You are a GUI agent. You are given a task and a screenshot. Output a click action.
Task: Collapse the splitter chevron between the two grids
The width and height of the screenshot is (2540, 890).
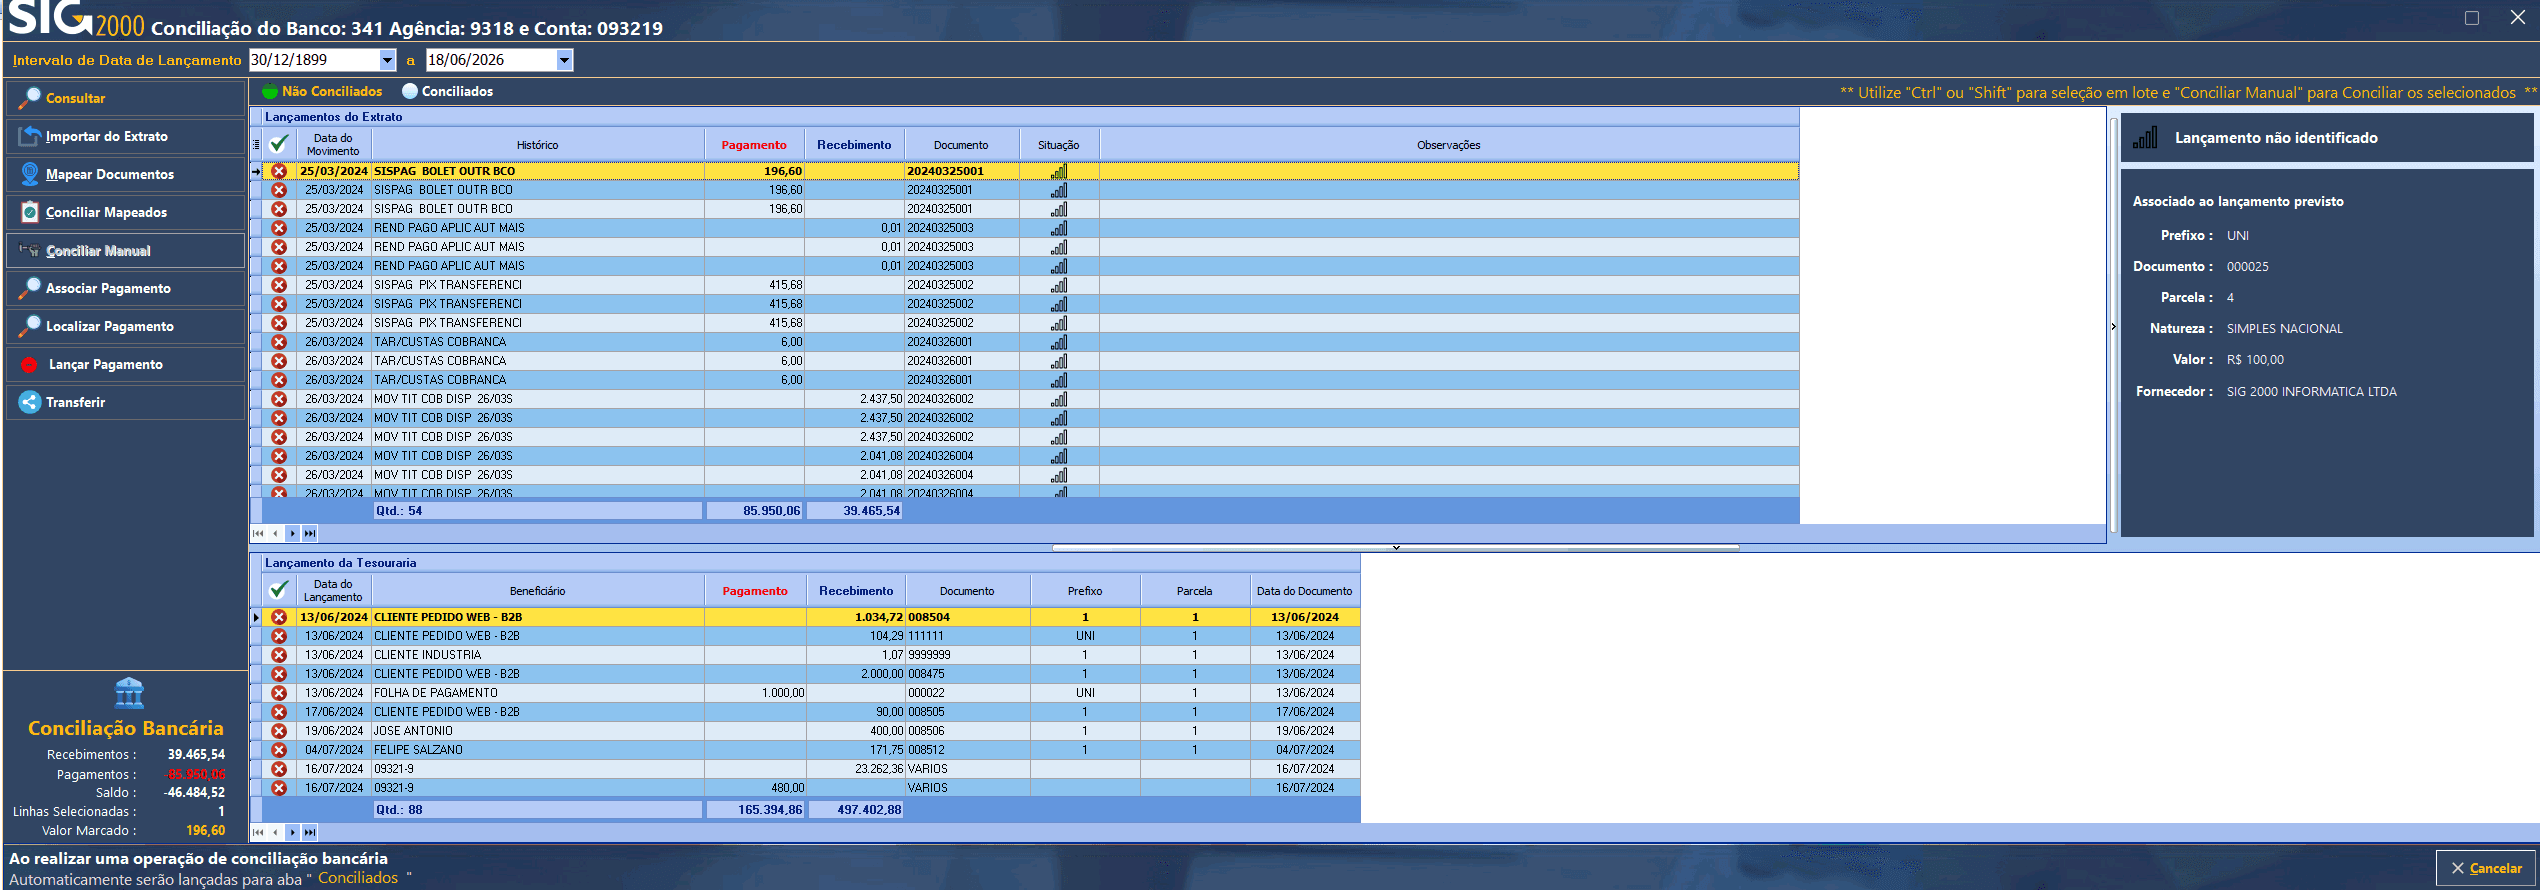click(1396, 547)
